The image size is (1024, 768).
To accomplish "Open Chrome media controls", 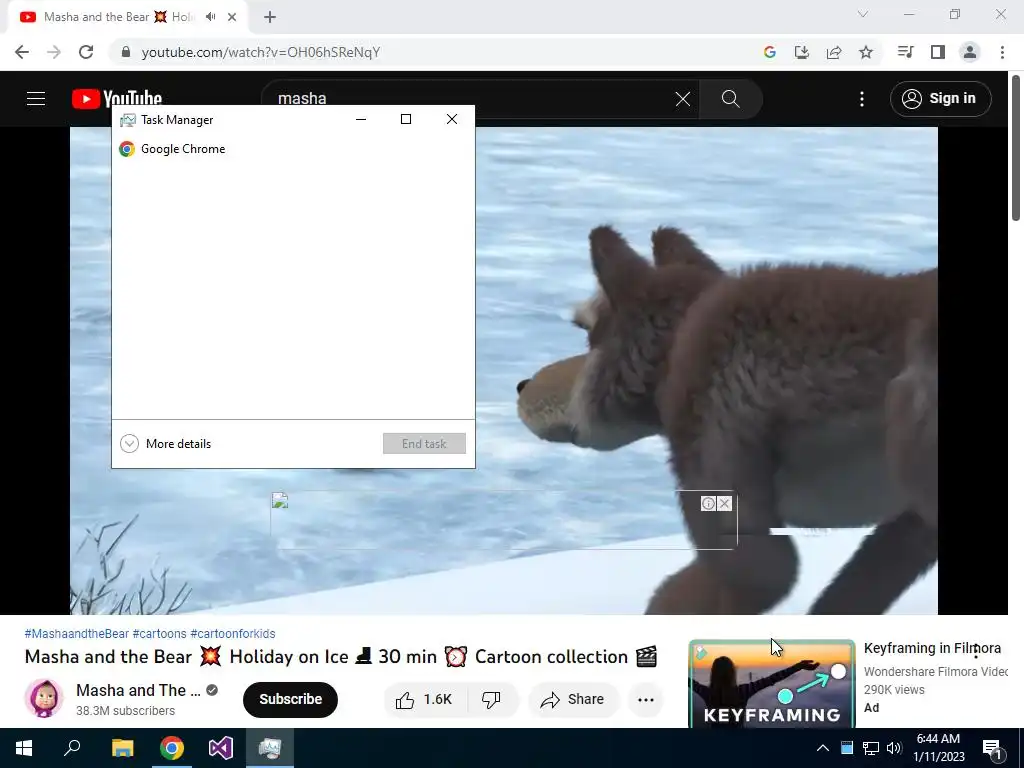I will (x=905, y=52).
